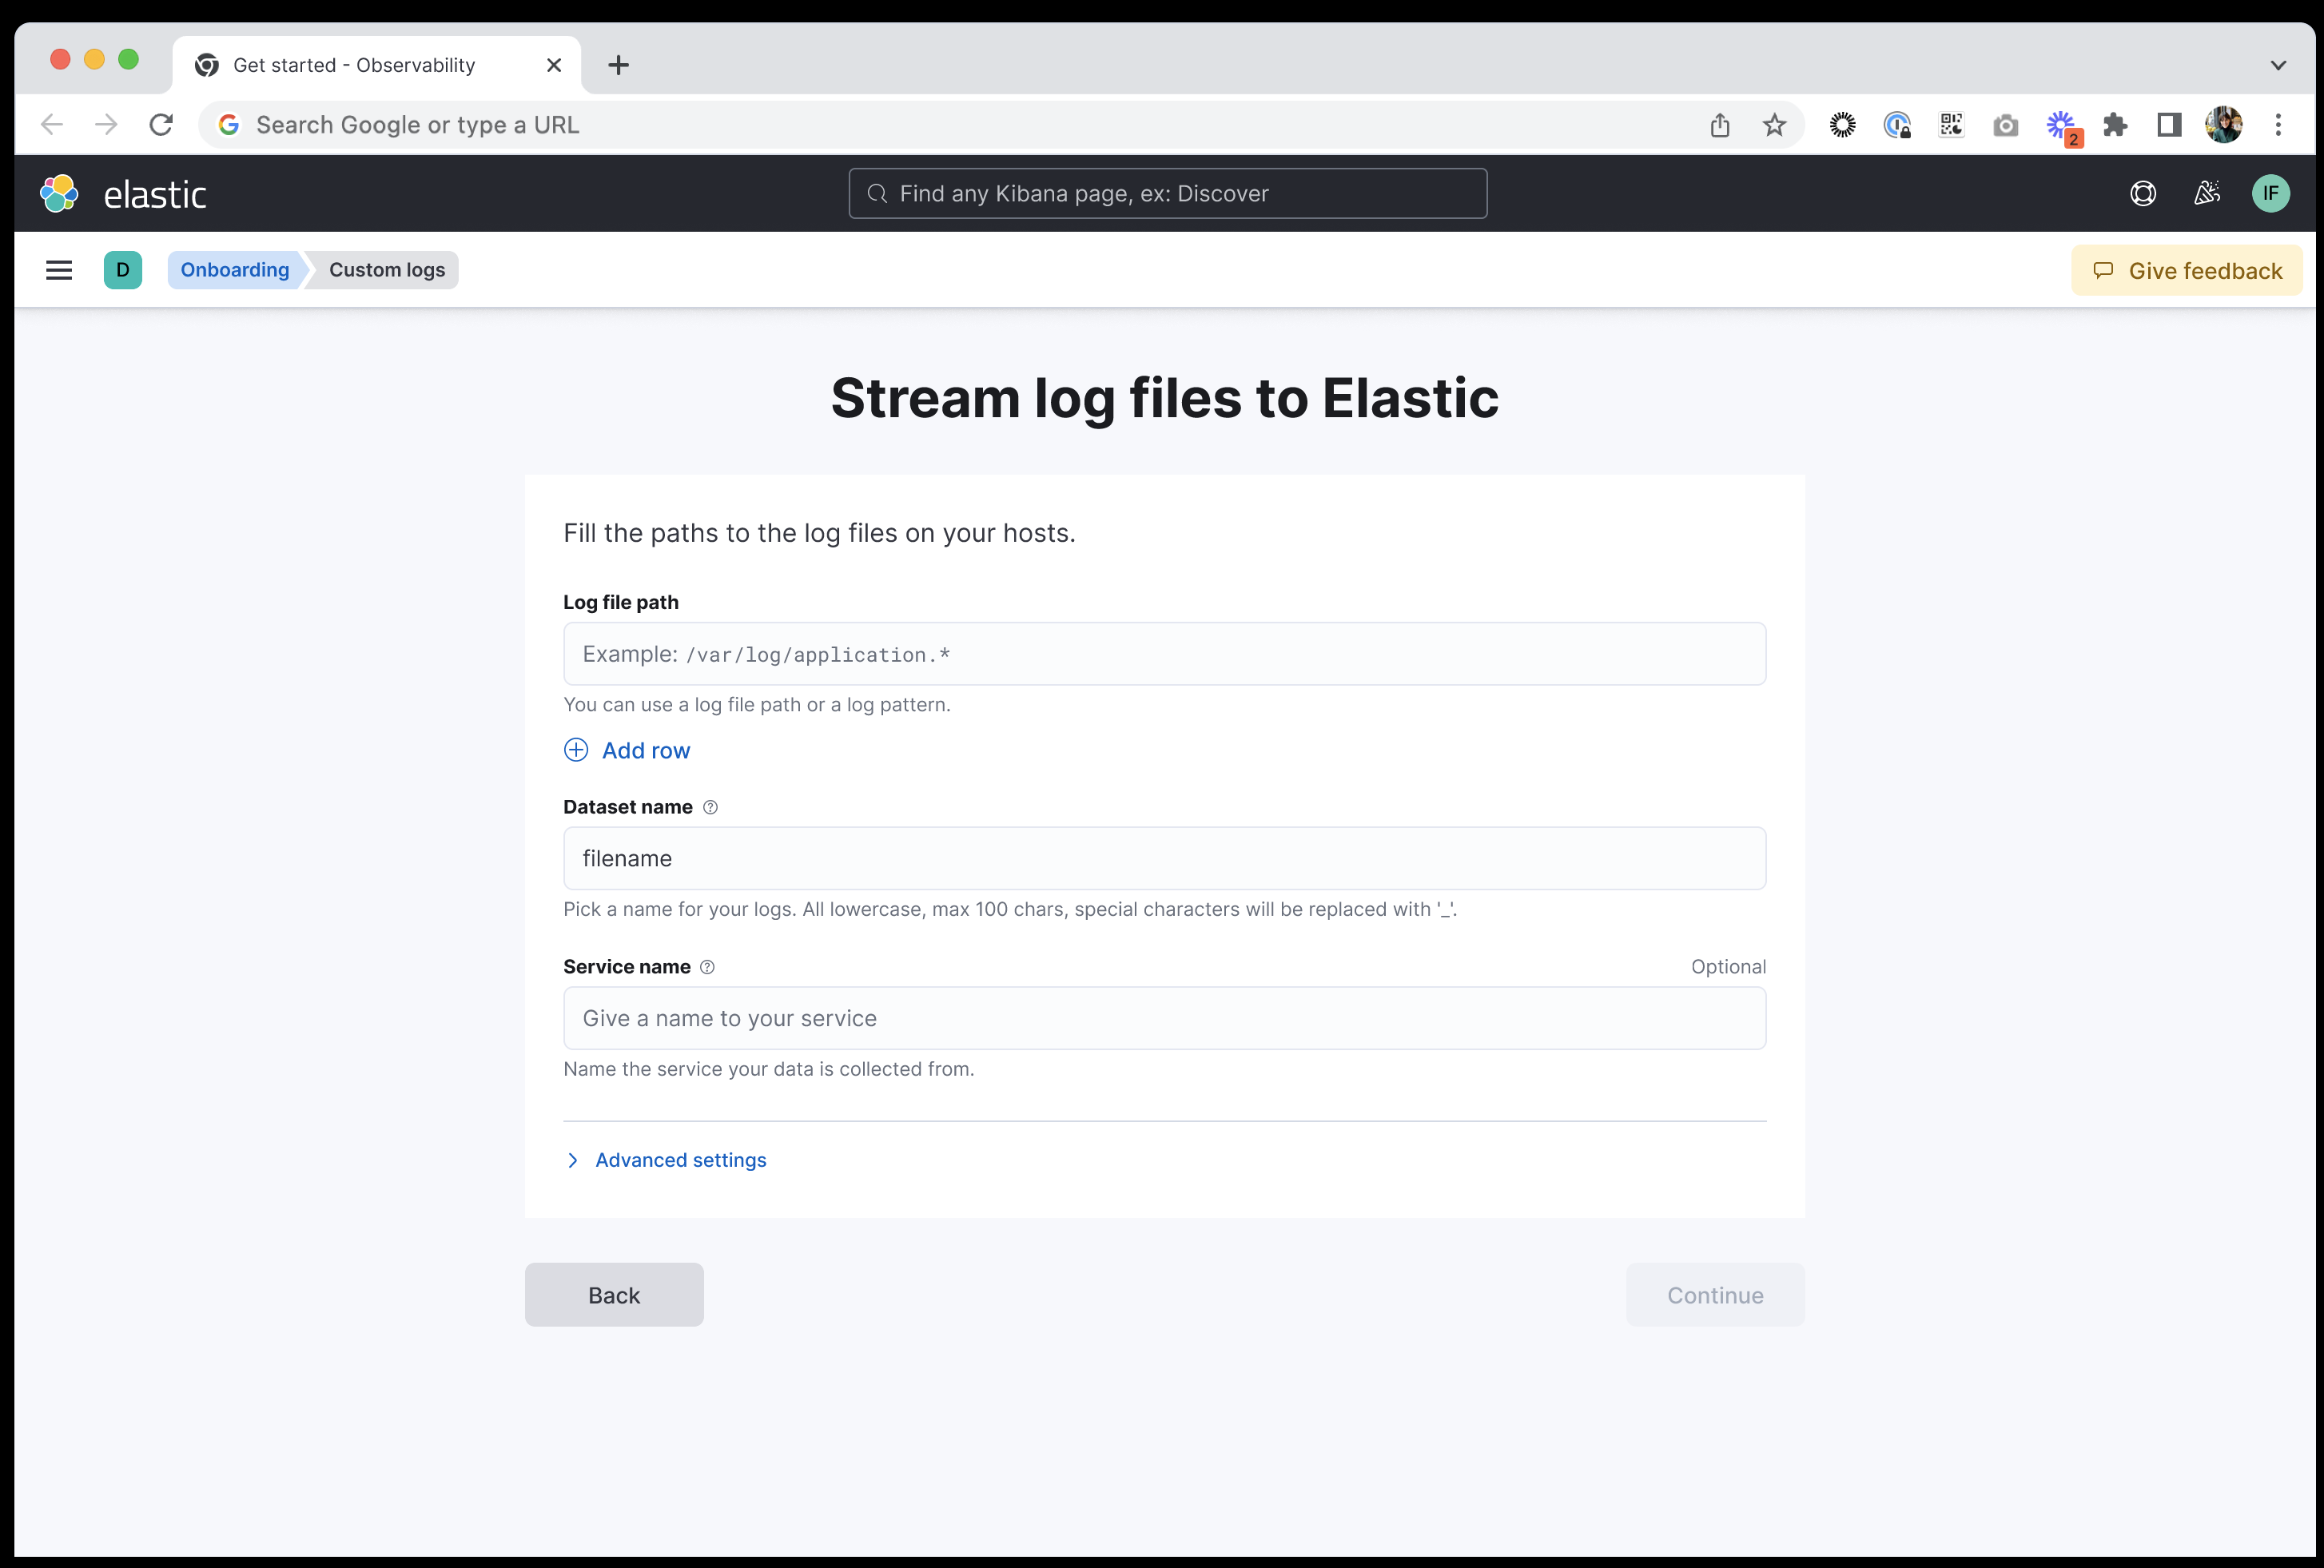The image size is (2324, 1568).
Task: Open the browser extensions puzzle icon
Action: pos(2114,125)
